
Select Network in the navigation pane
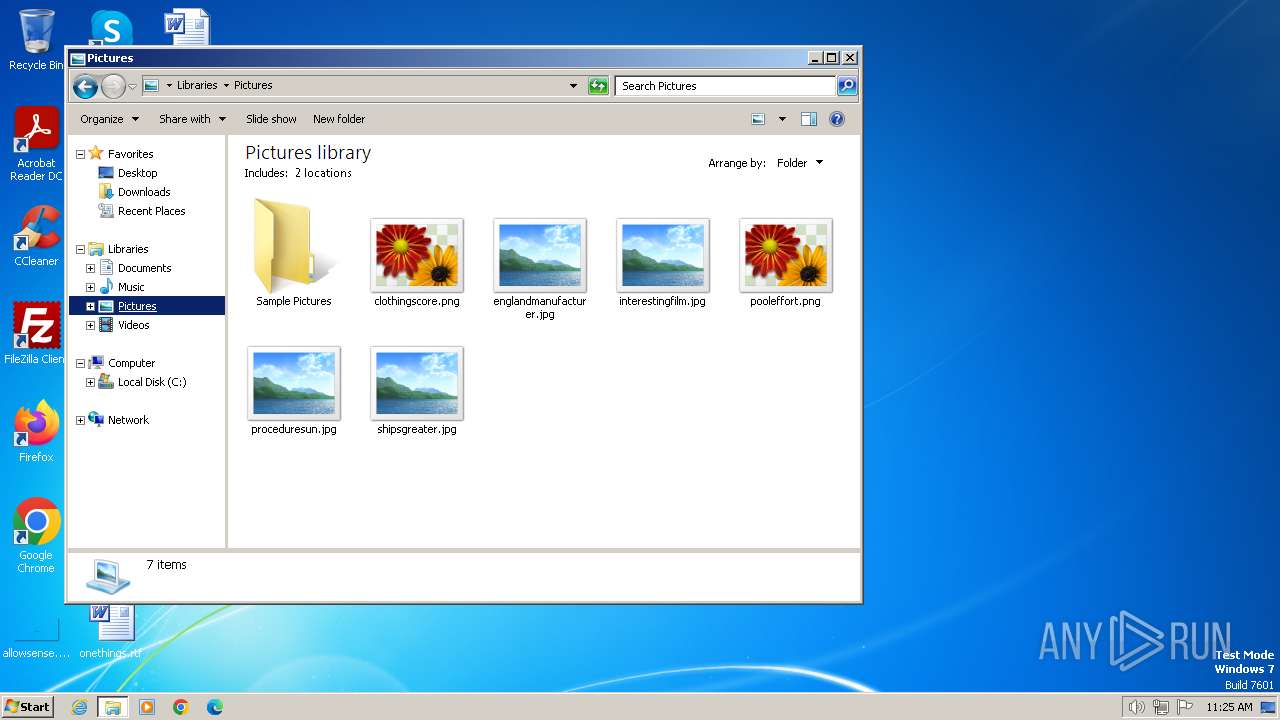(128, 420)
